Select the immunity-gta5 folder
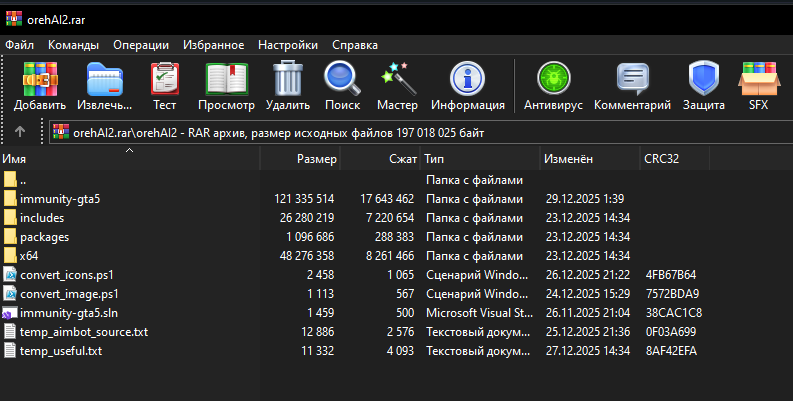 pyautogui.click(x=60, y=199)
